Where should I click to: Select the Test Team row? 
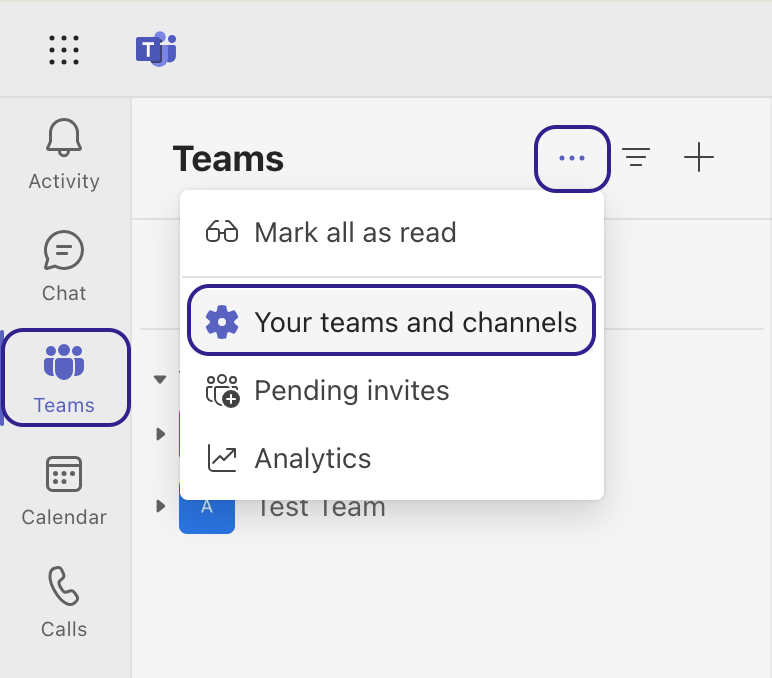point(321,507)
